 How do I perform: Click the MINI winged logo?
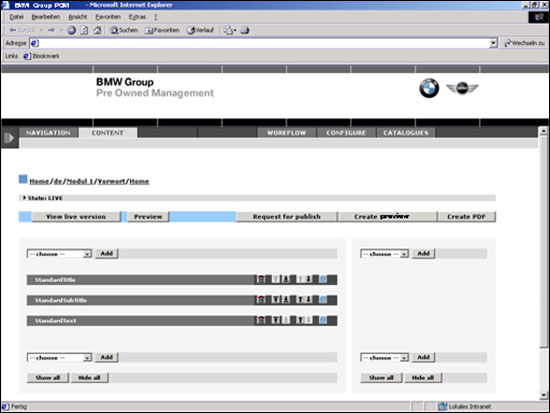coord(462,88)
